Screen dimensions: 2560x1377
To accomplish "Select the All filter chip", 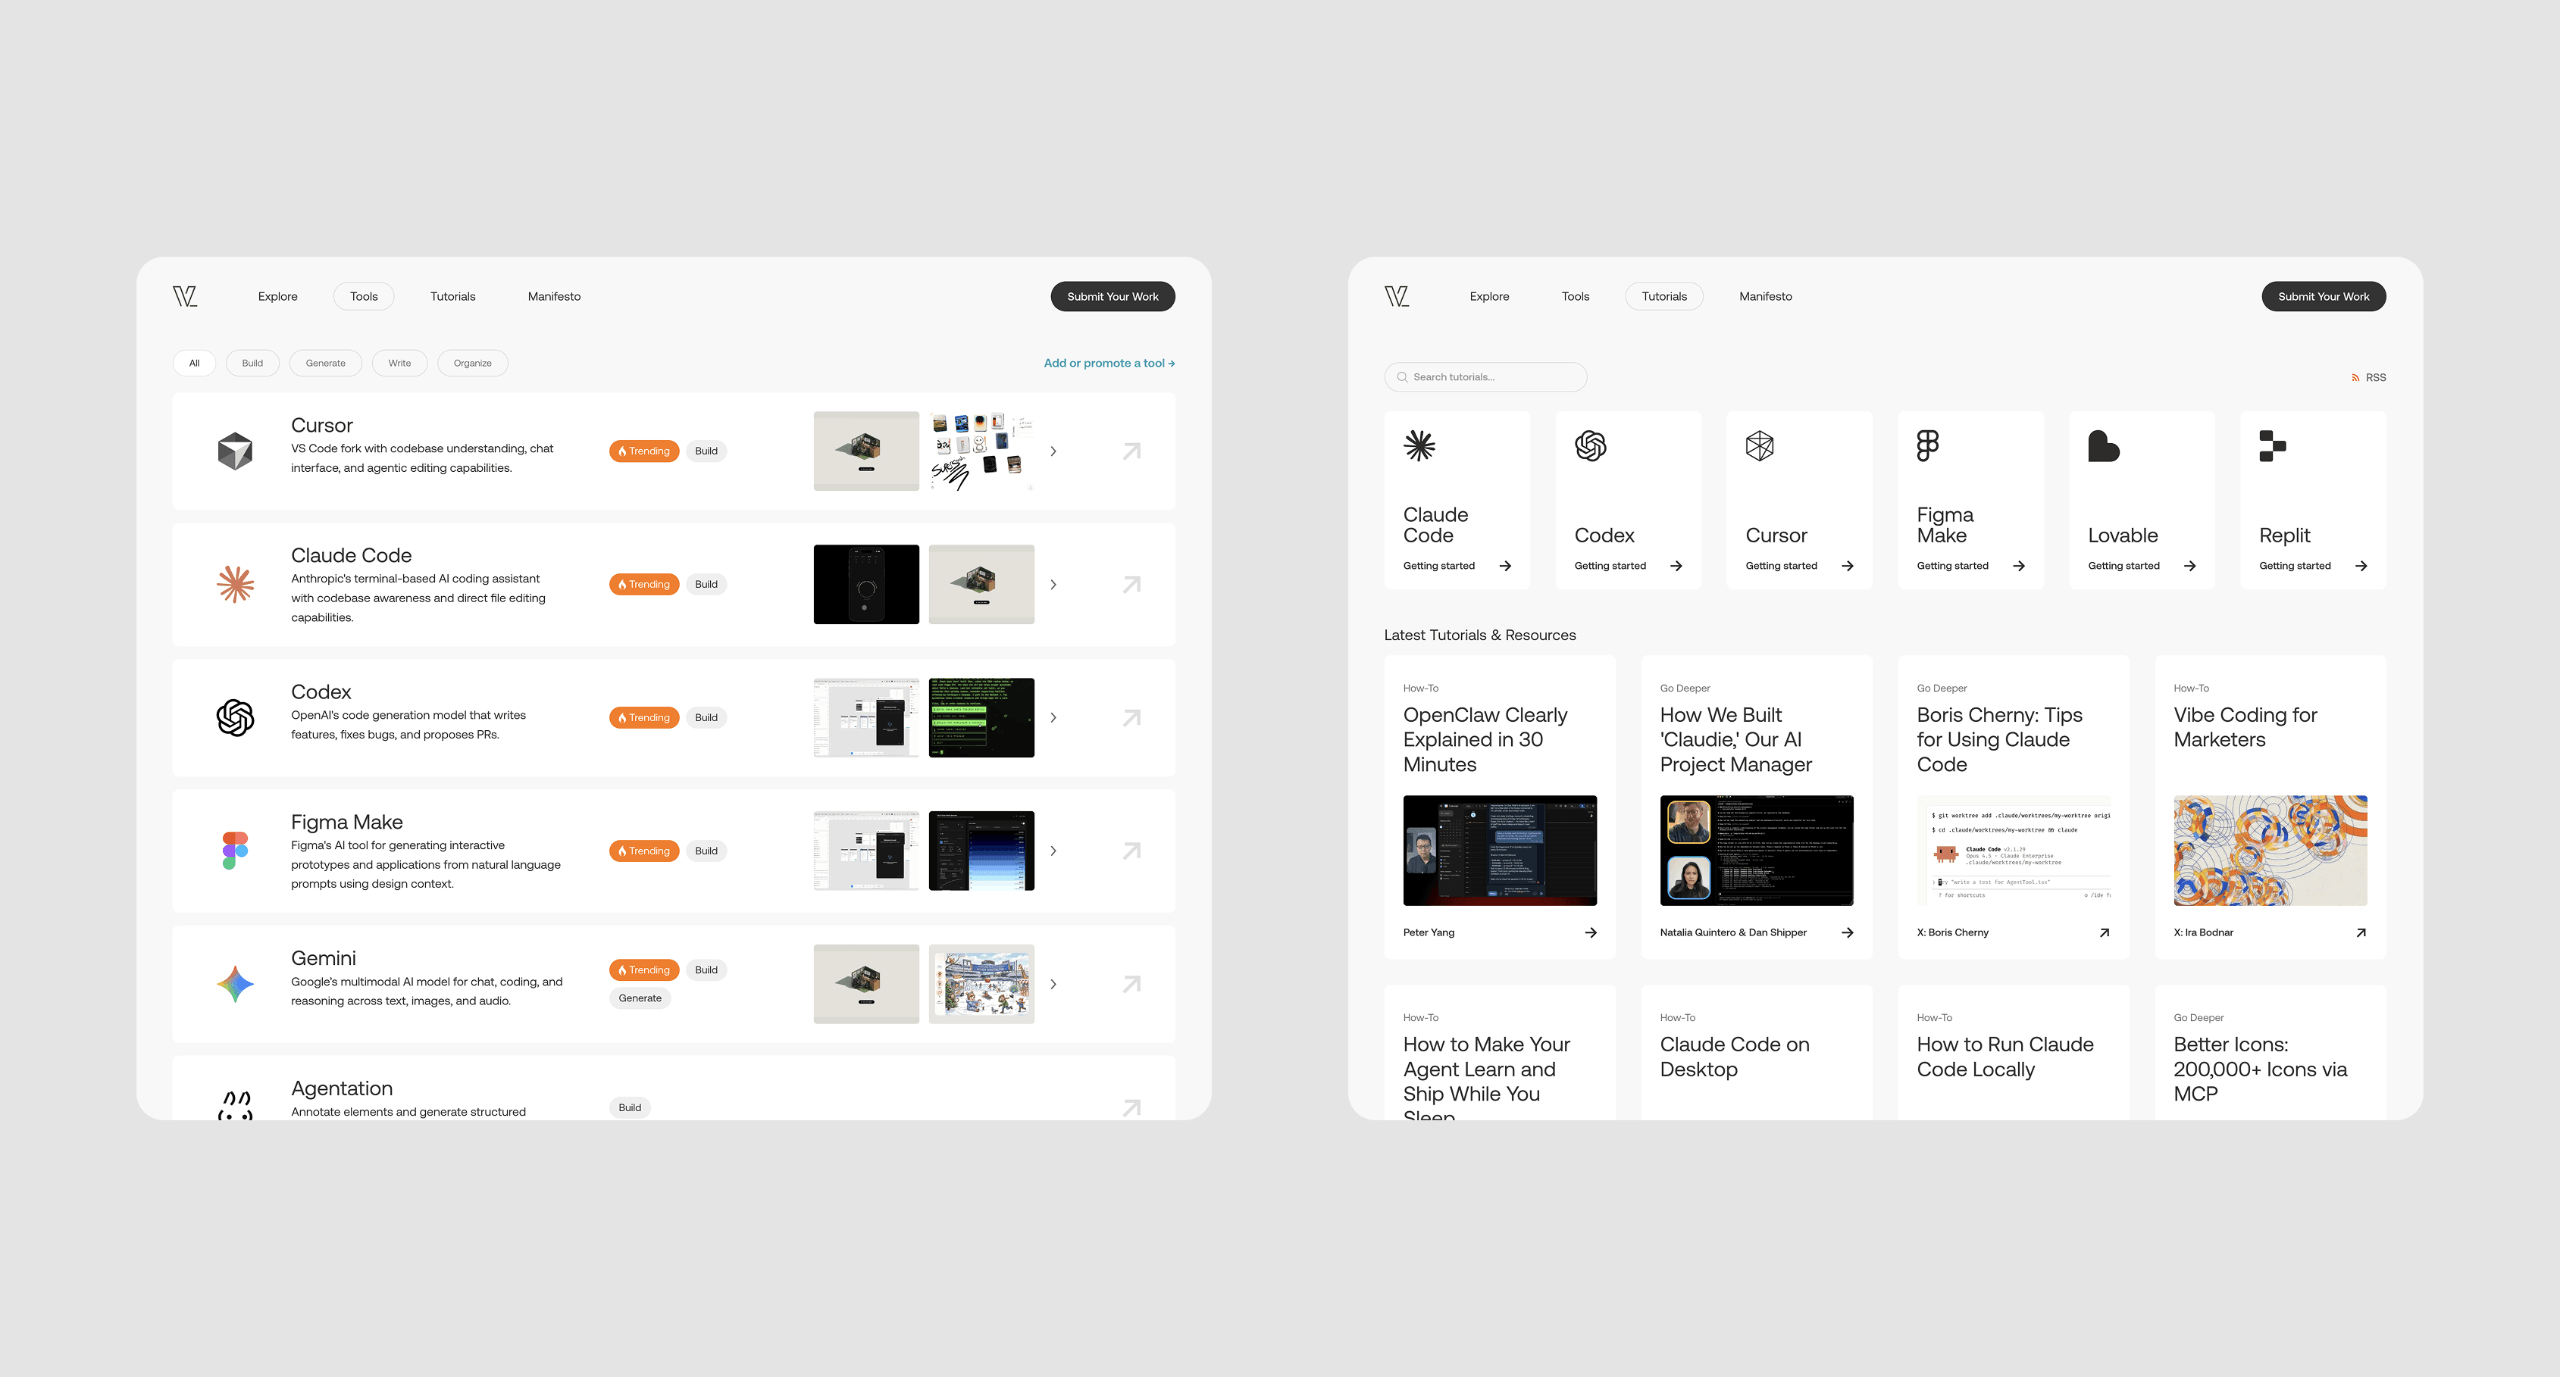I will point(194,363).
